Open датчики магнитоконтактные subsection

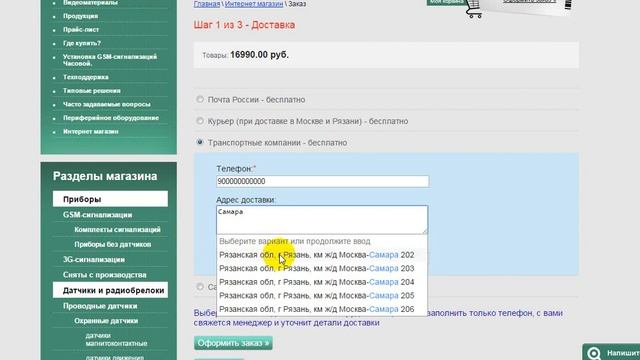click(x=116, y=339)
